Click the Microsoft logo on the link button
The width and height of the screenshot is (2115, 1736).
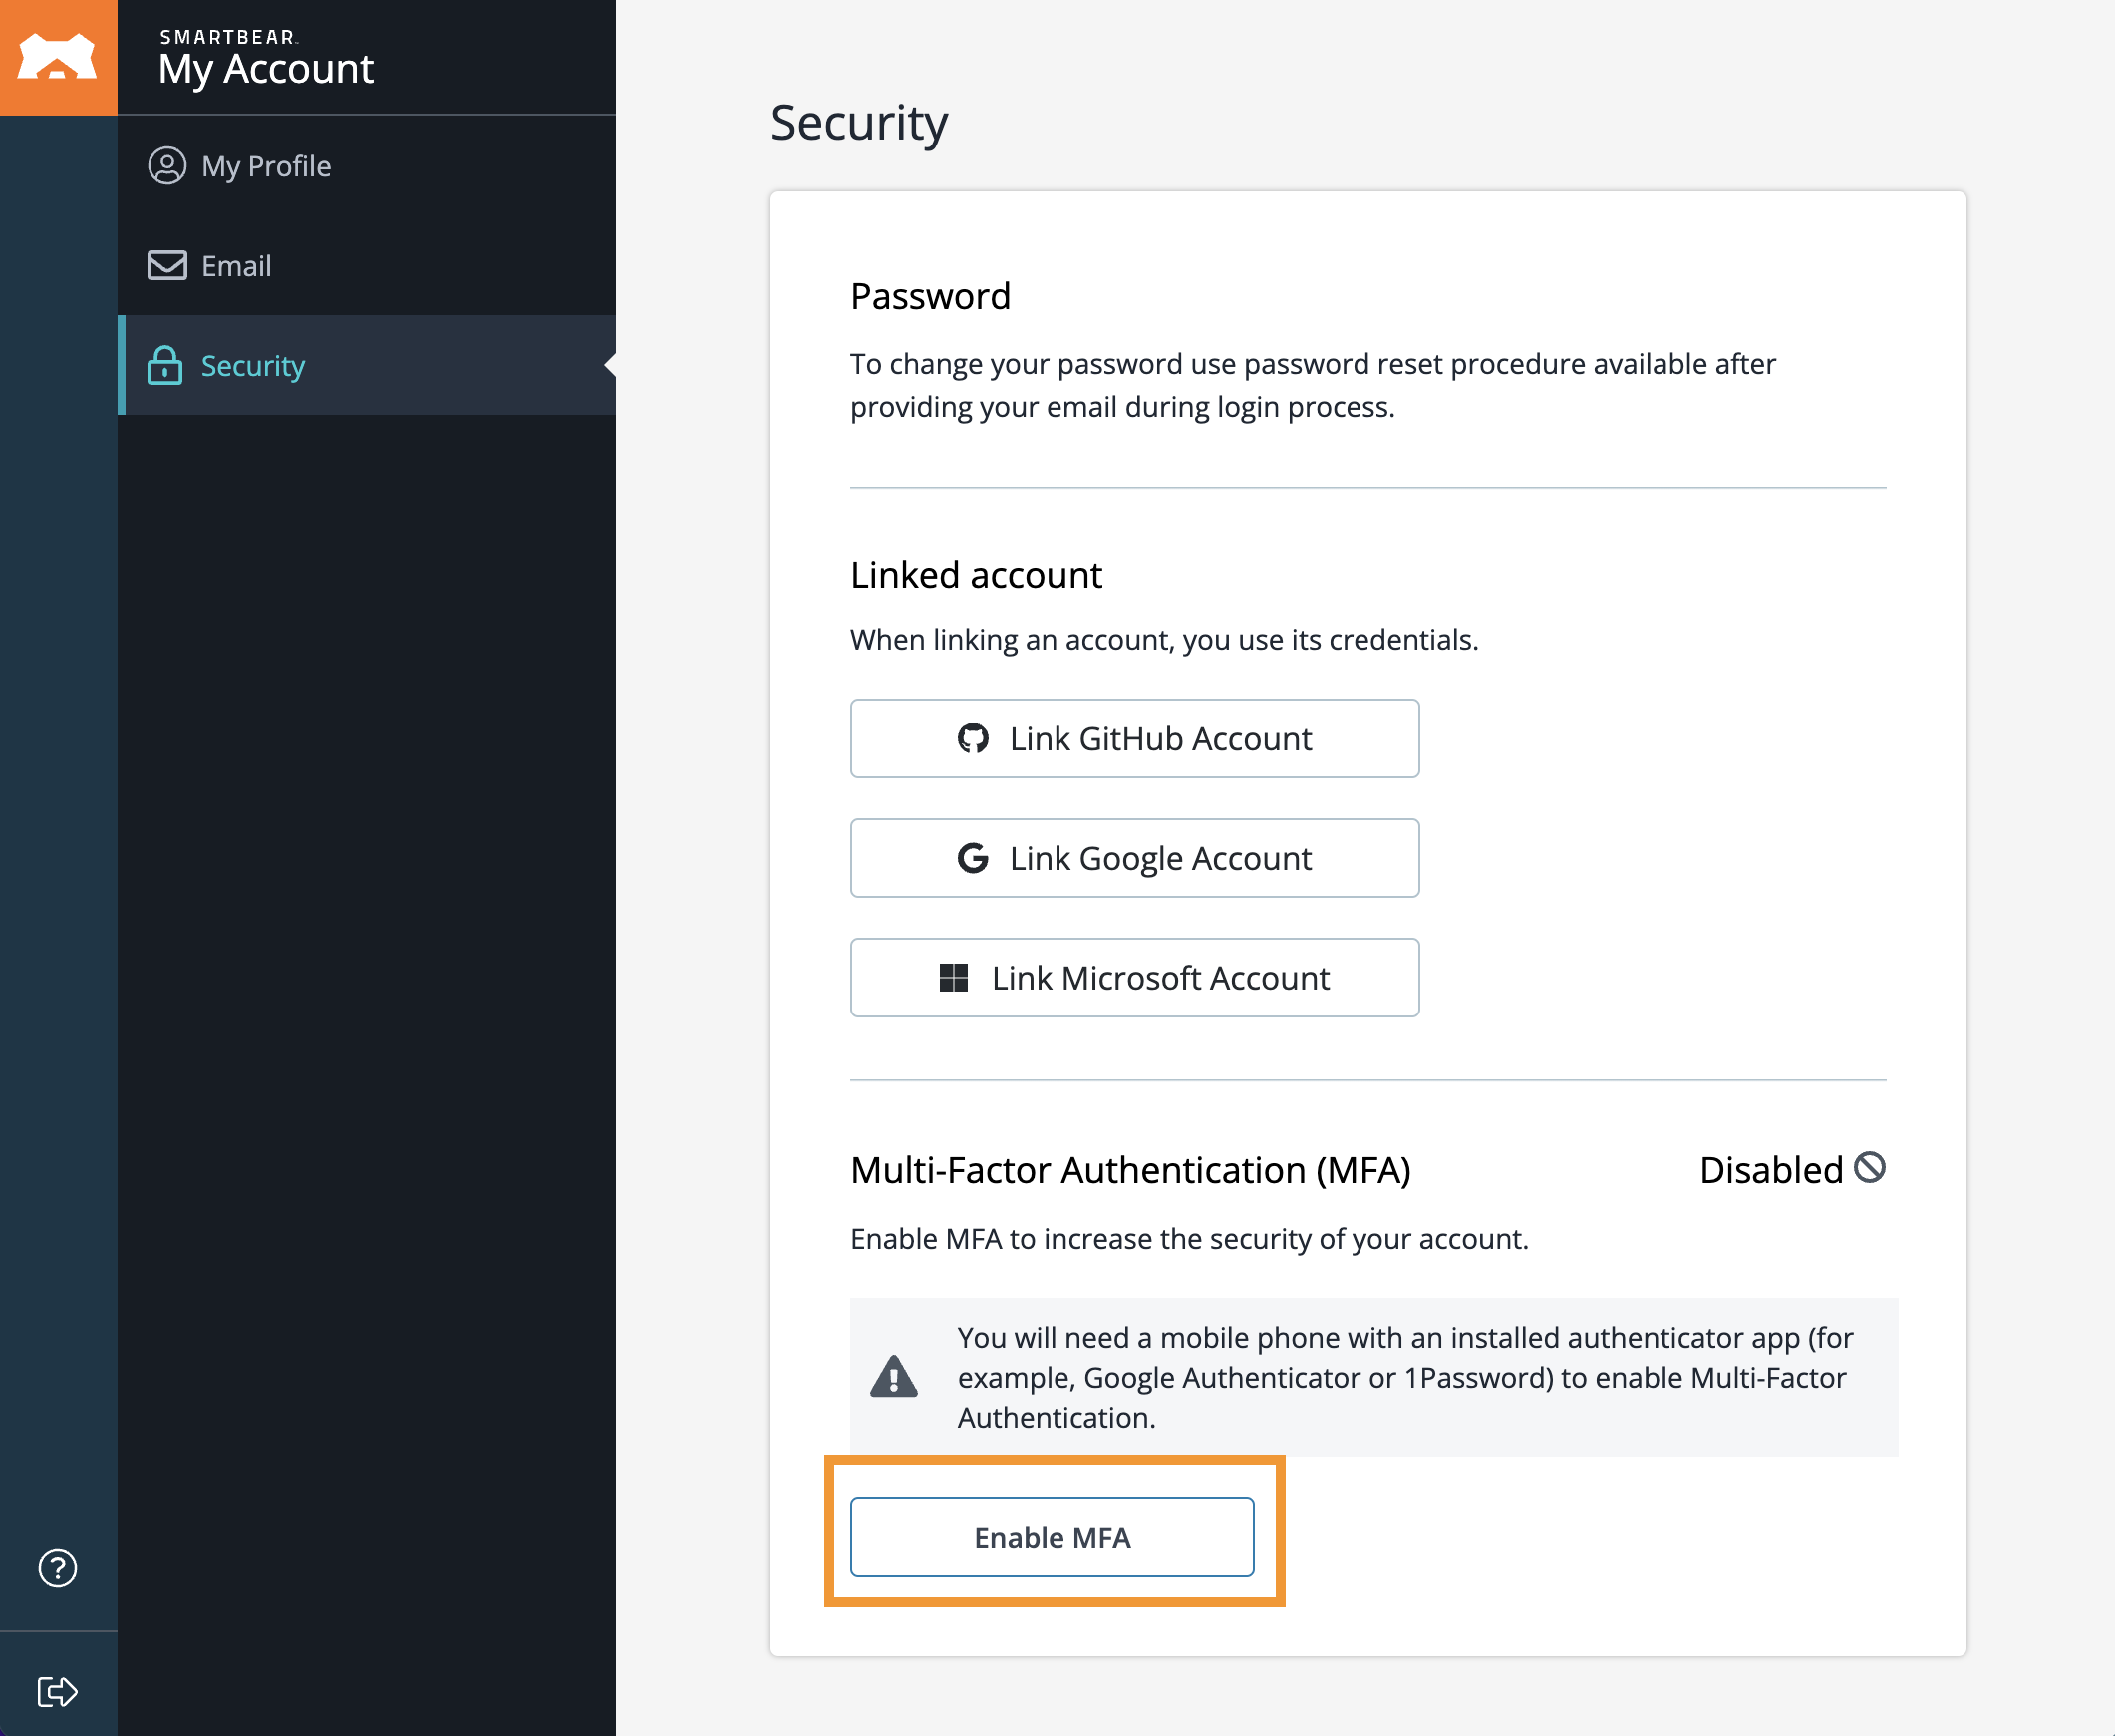click(955, 977)
